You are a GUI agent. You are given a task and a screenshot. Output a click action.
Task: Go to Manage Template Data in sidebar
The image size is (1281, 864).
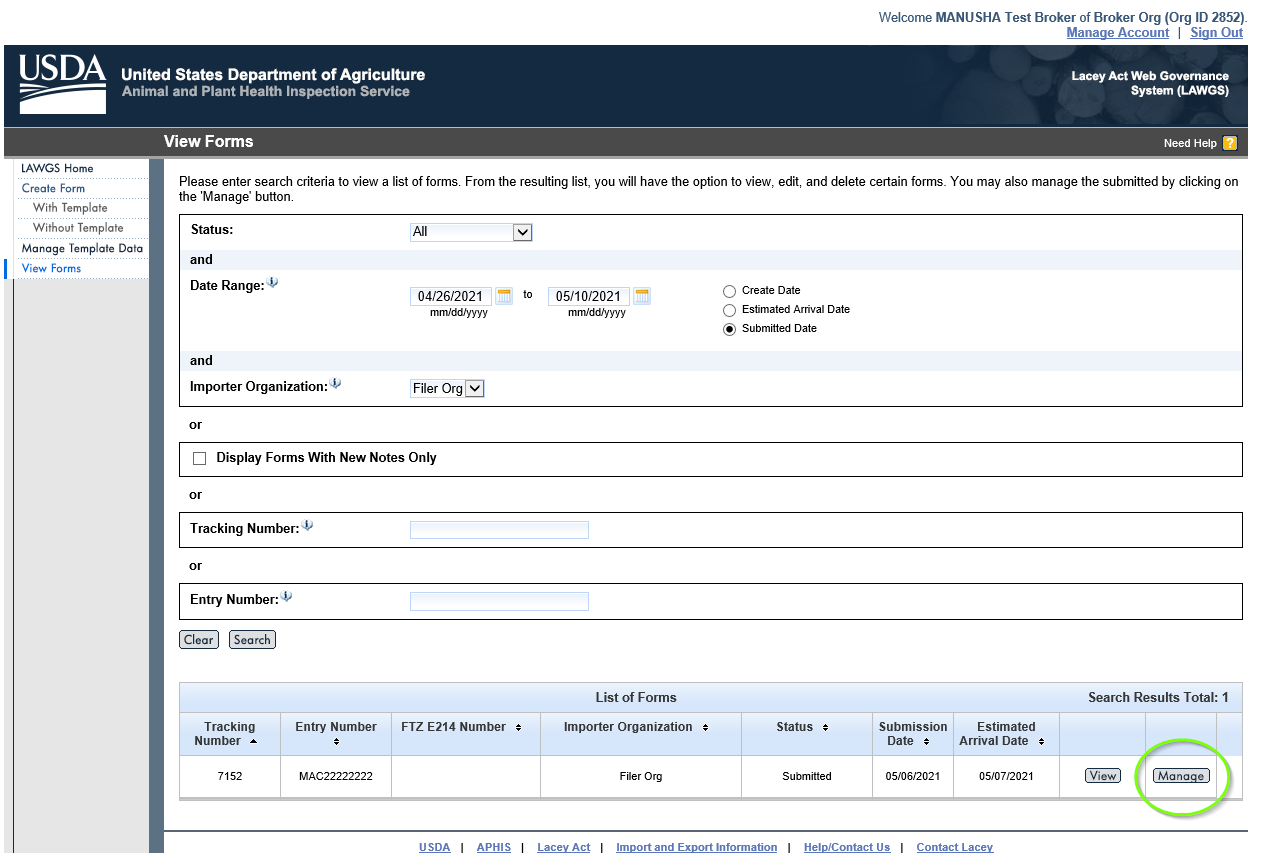tap(82, 248)
